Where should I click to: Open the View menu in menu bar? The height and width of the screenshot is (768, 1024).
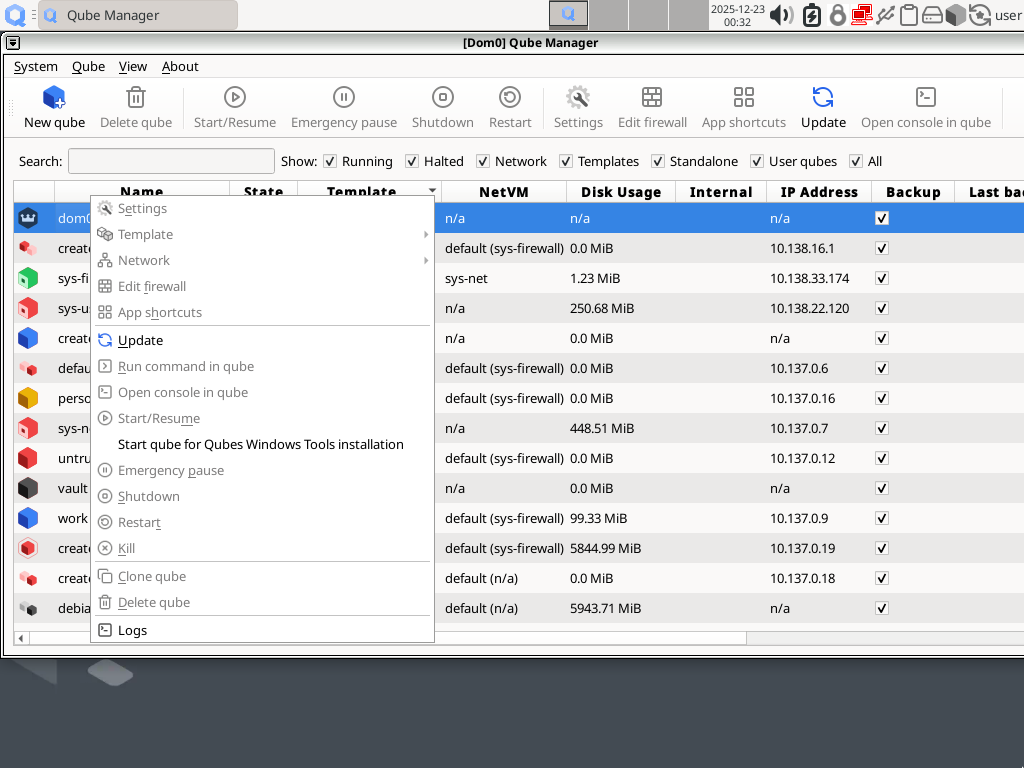[x=133, y=66]
